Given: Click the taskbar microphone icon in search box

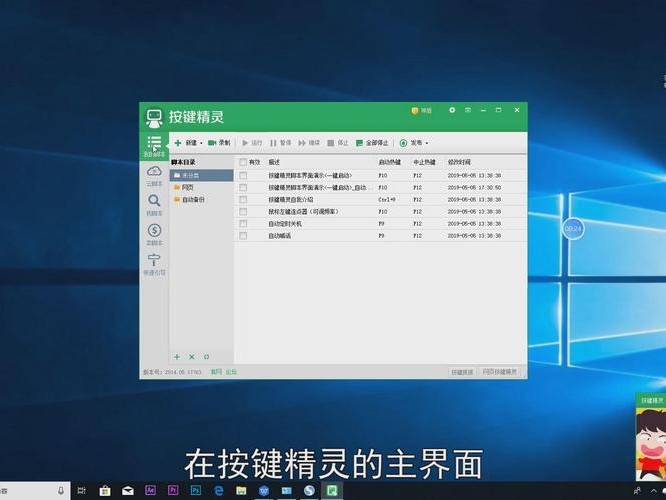Looking at the screenshot, I should click(x=61, y=491).
